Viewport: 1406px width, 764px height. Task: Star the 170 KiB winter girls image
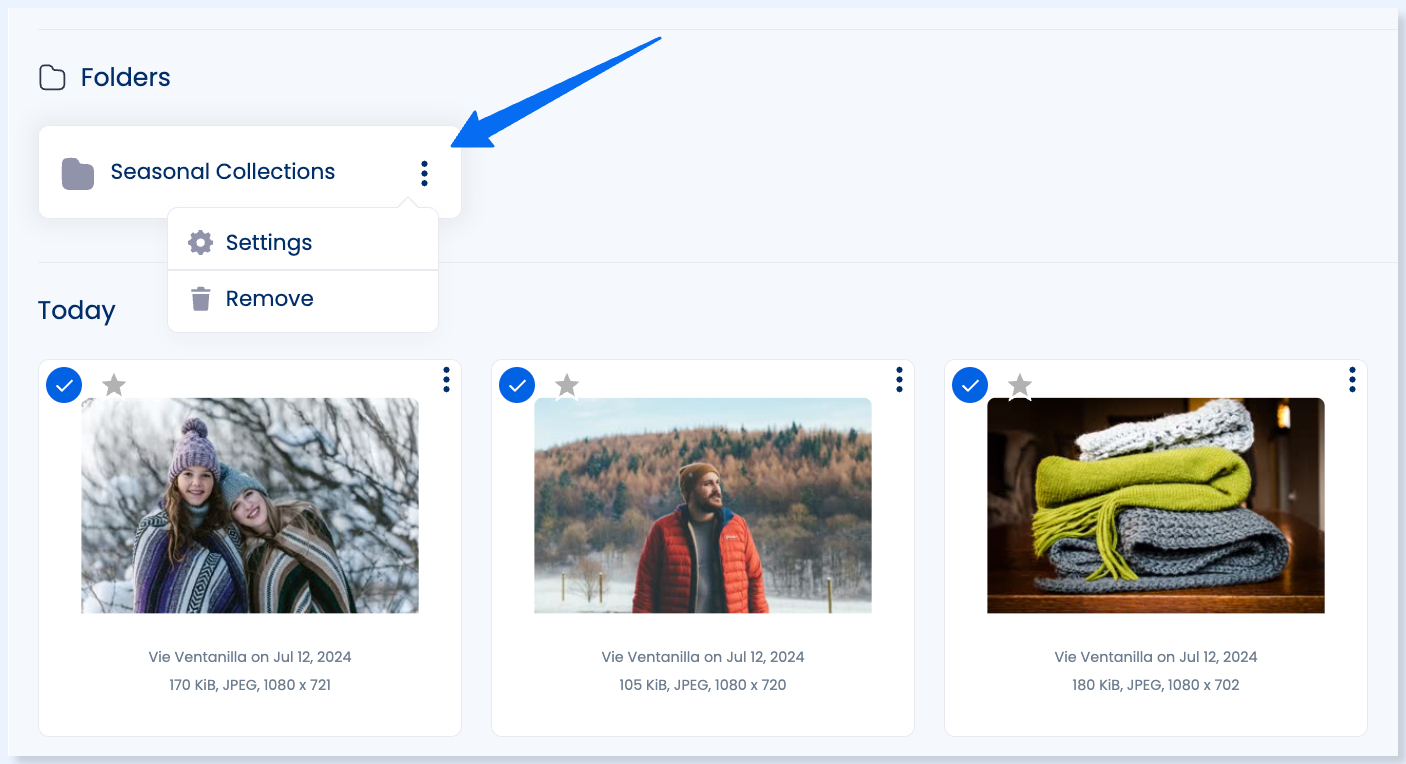pos(114,384)
